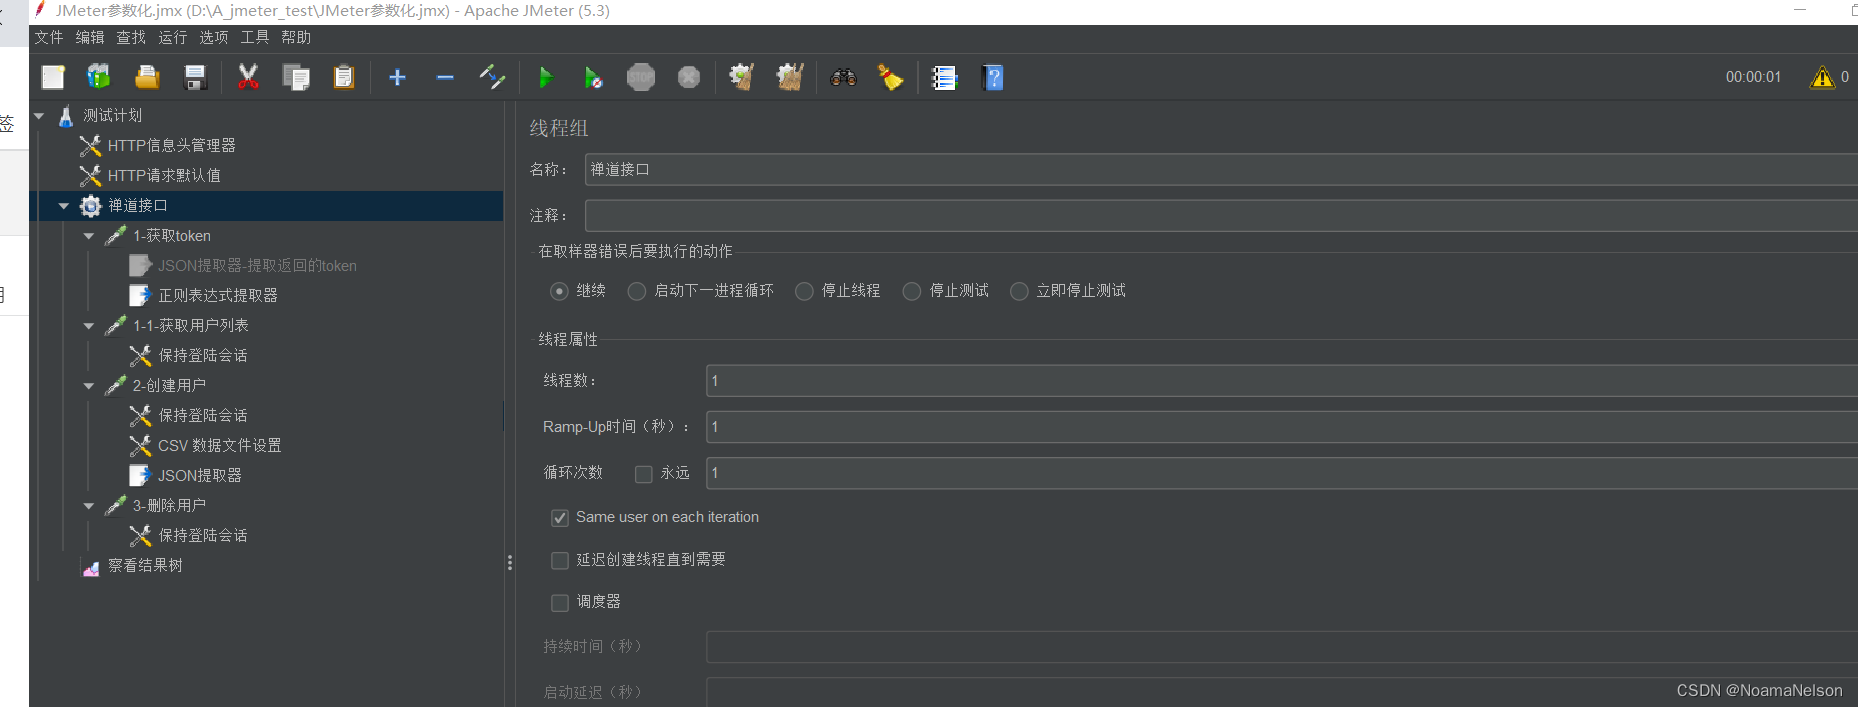
Task: Select the 停止线程 radio option
Action: coord(804,291)
